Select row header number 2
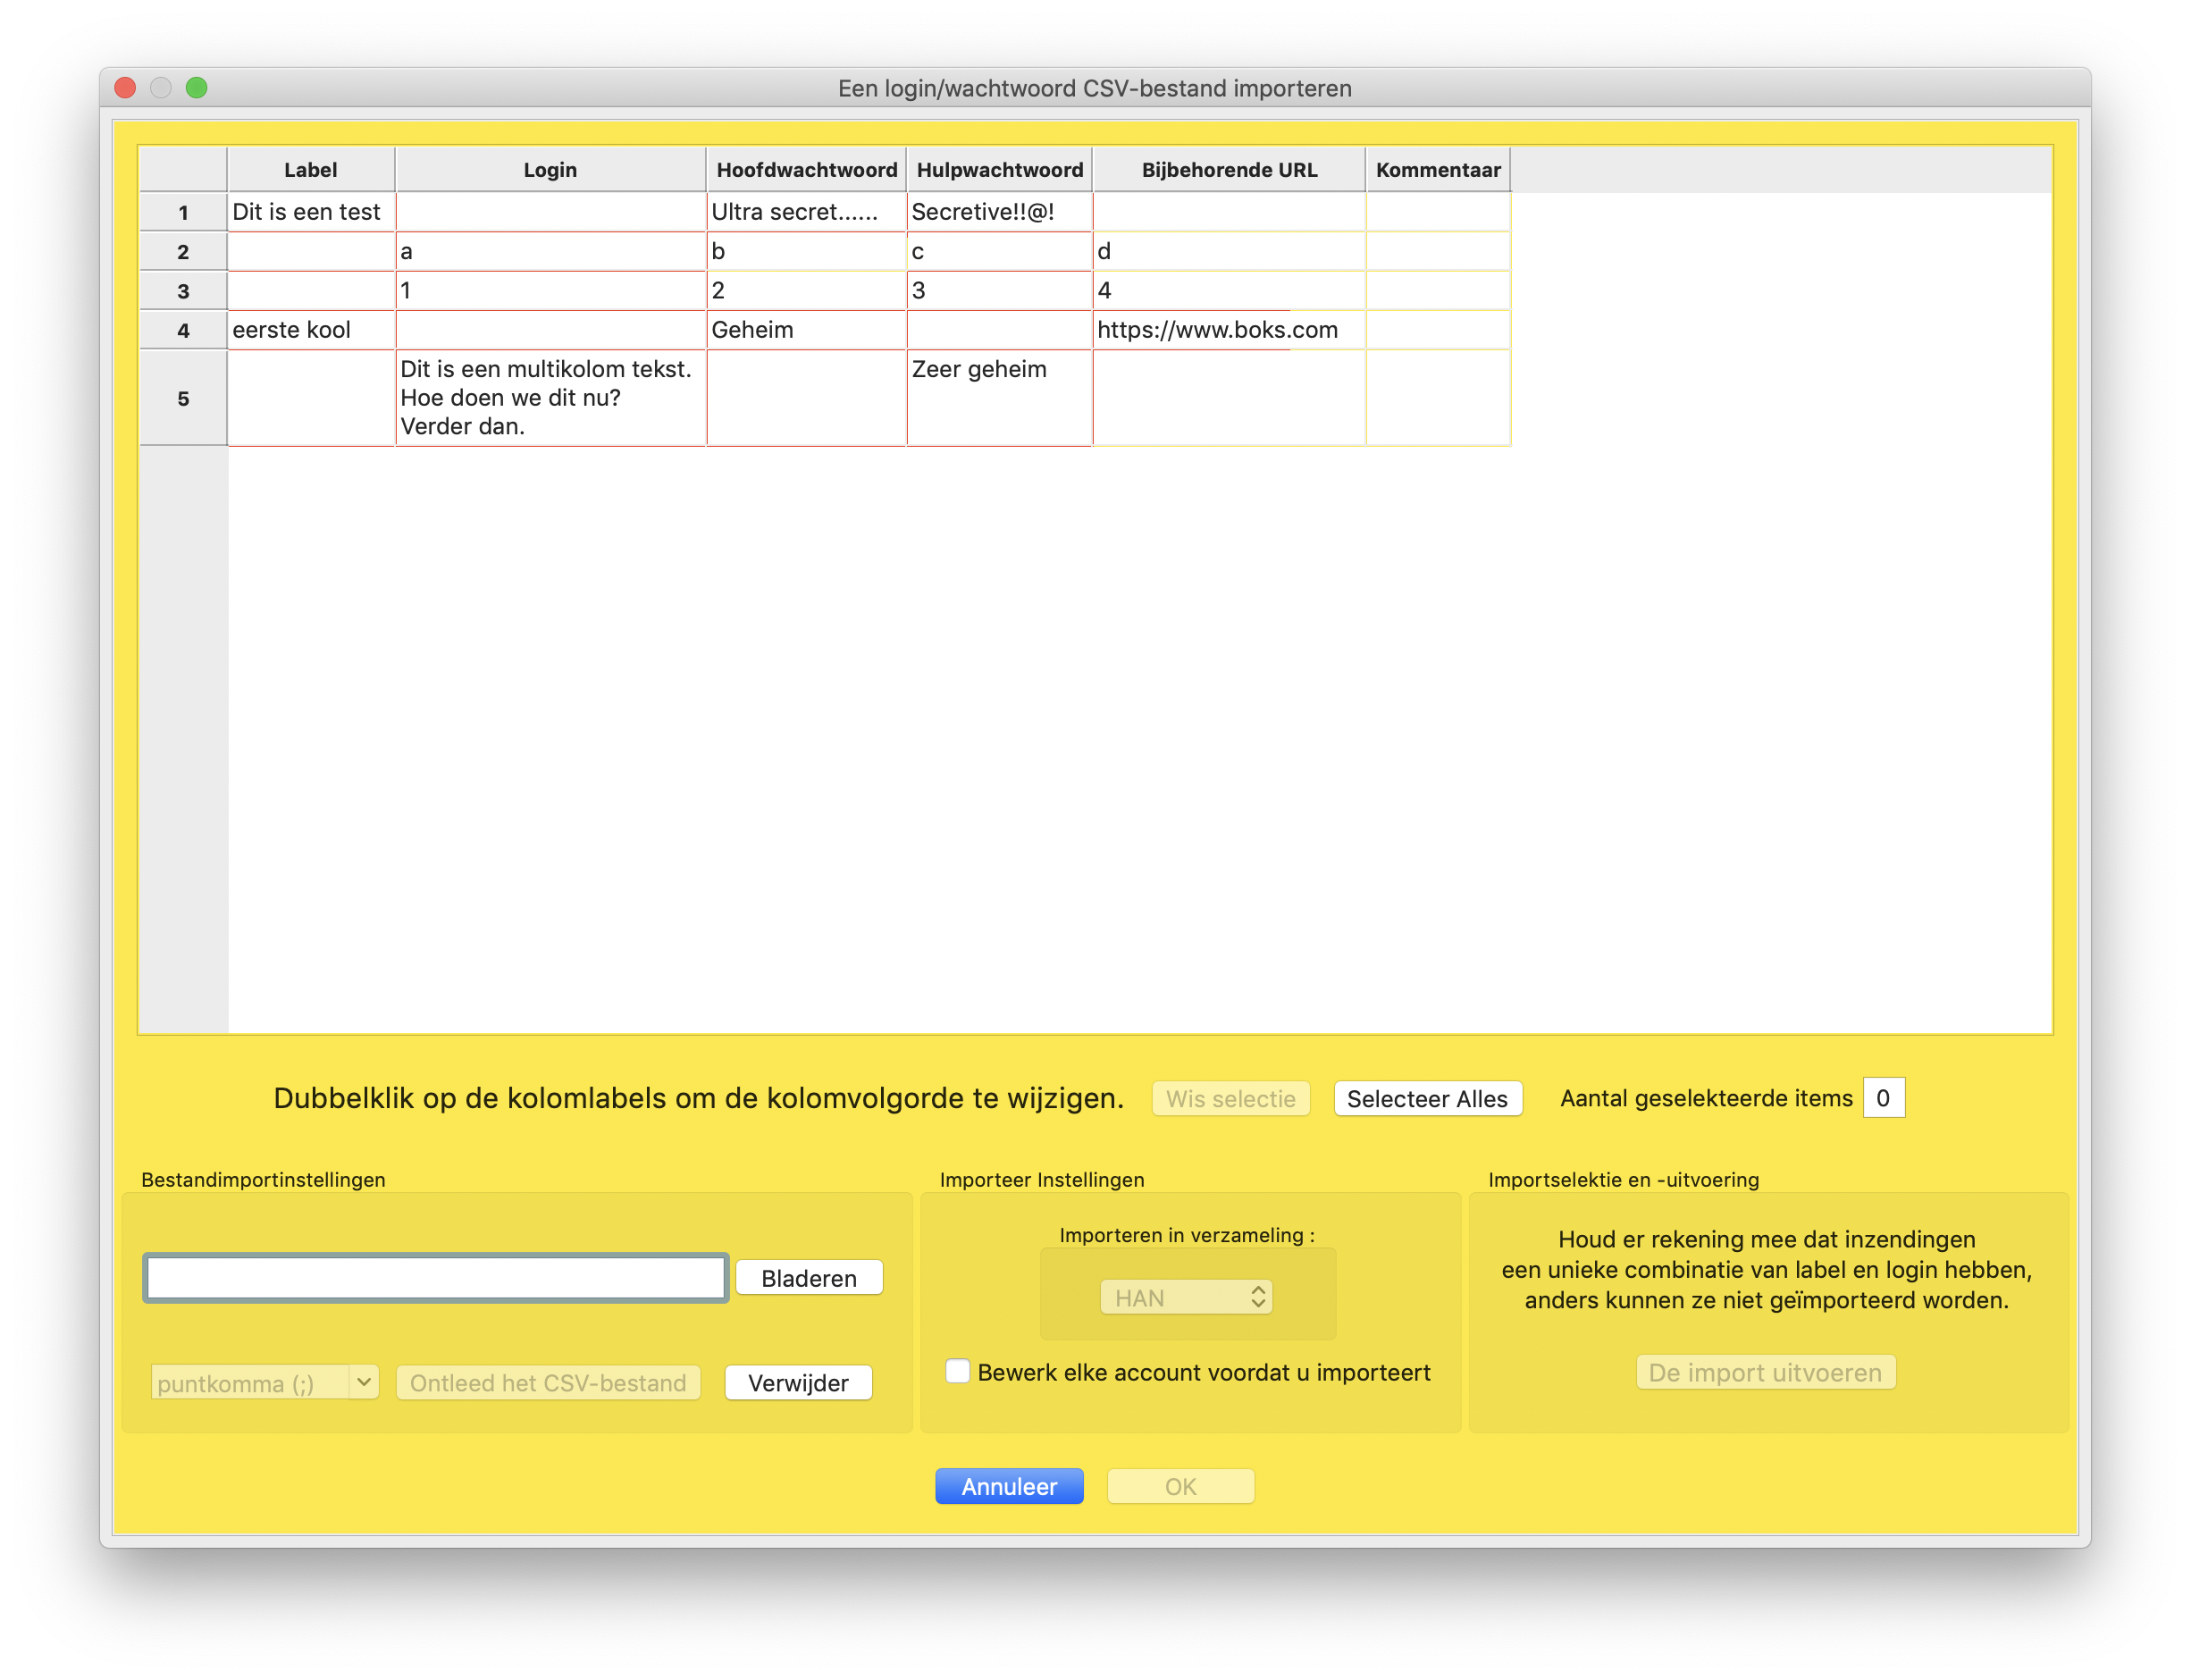 pos(183,252)
